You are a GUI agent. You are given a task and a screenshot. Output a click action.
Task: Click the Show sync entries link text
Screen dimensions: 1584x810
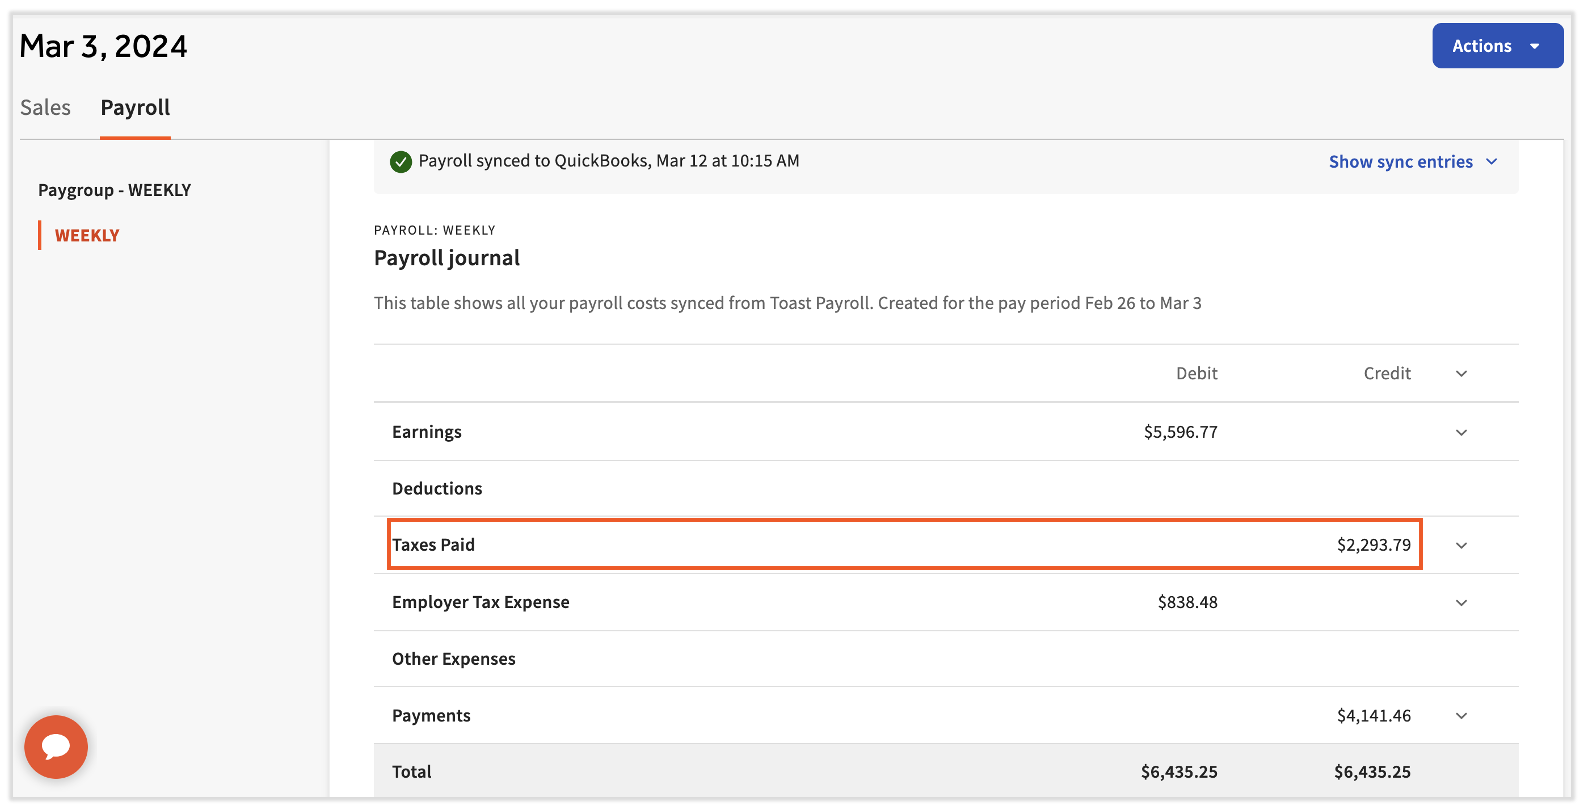1400,162
